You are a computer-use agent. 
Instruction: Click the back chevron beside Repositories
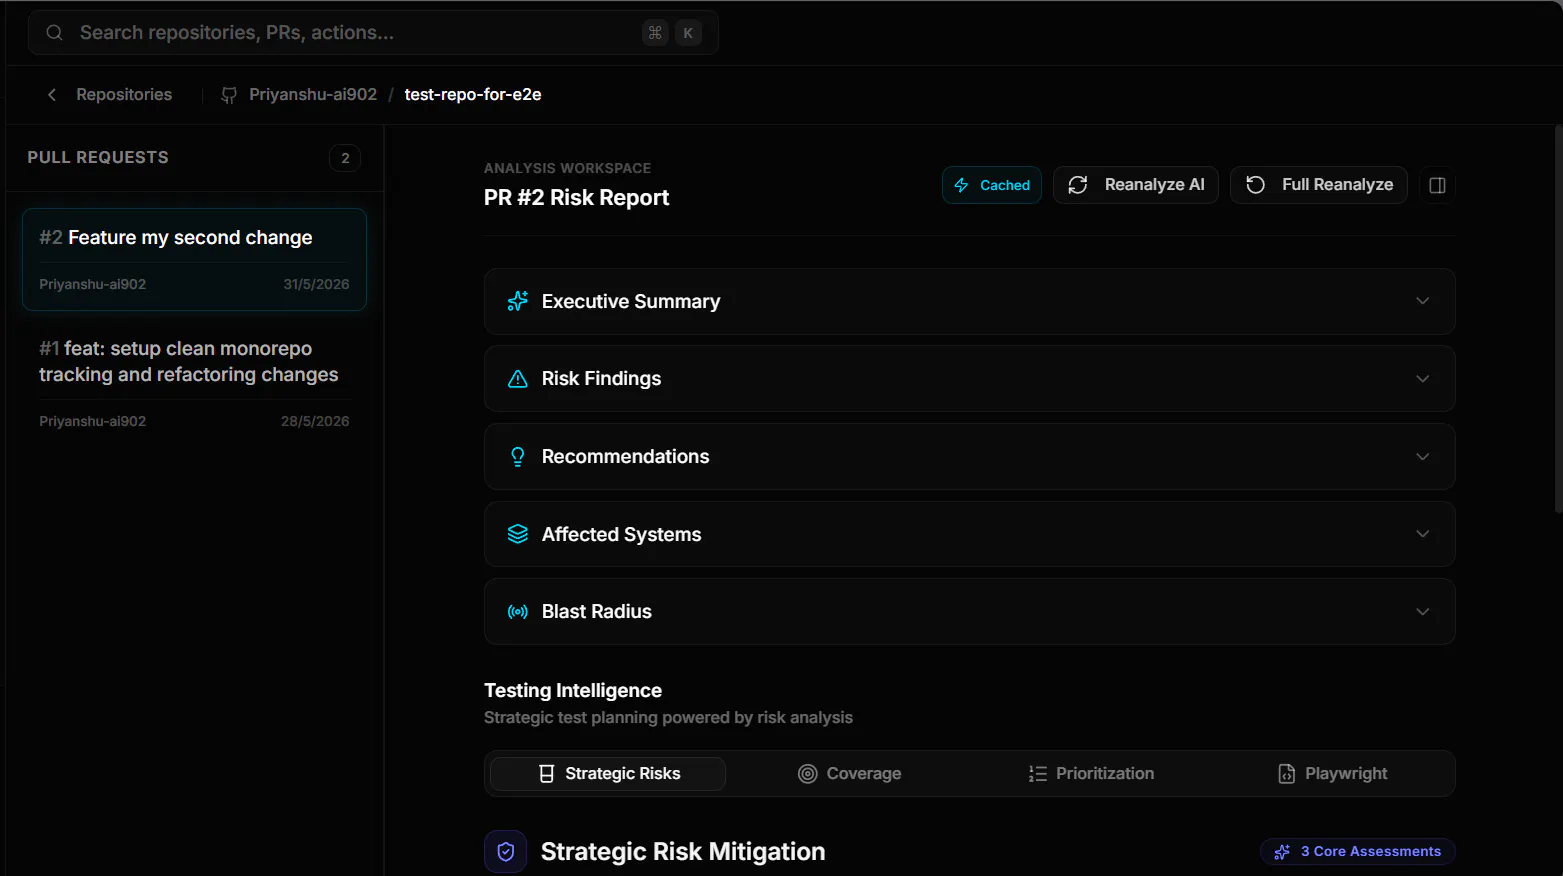click(x=52, y=94)
